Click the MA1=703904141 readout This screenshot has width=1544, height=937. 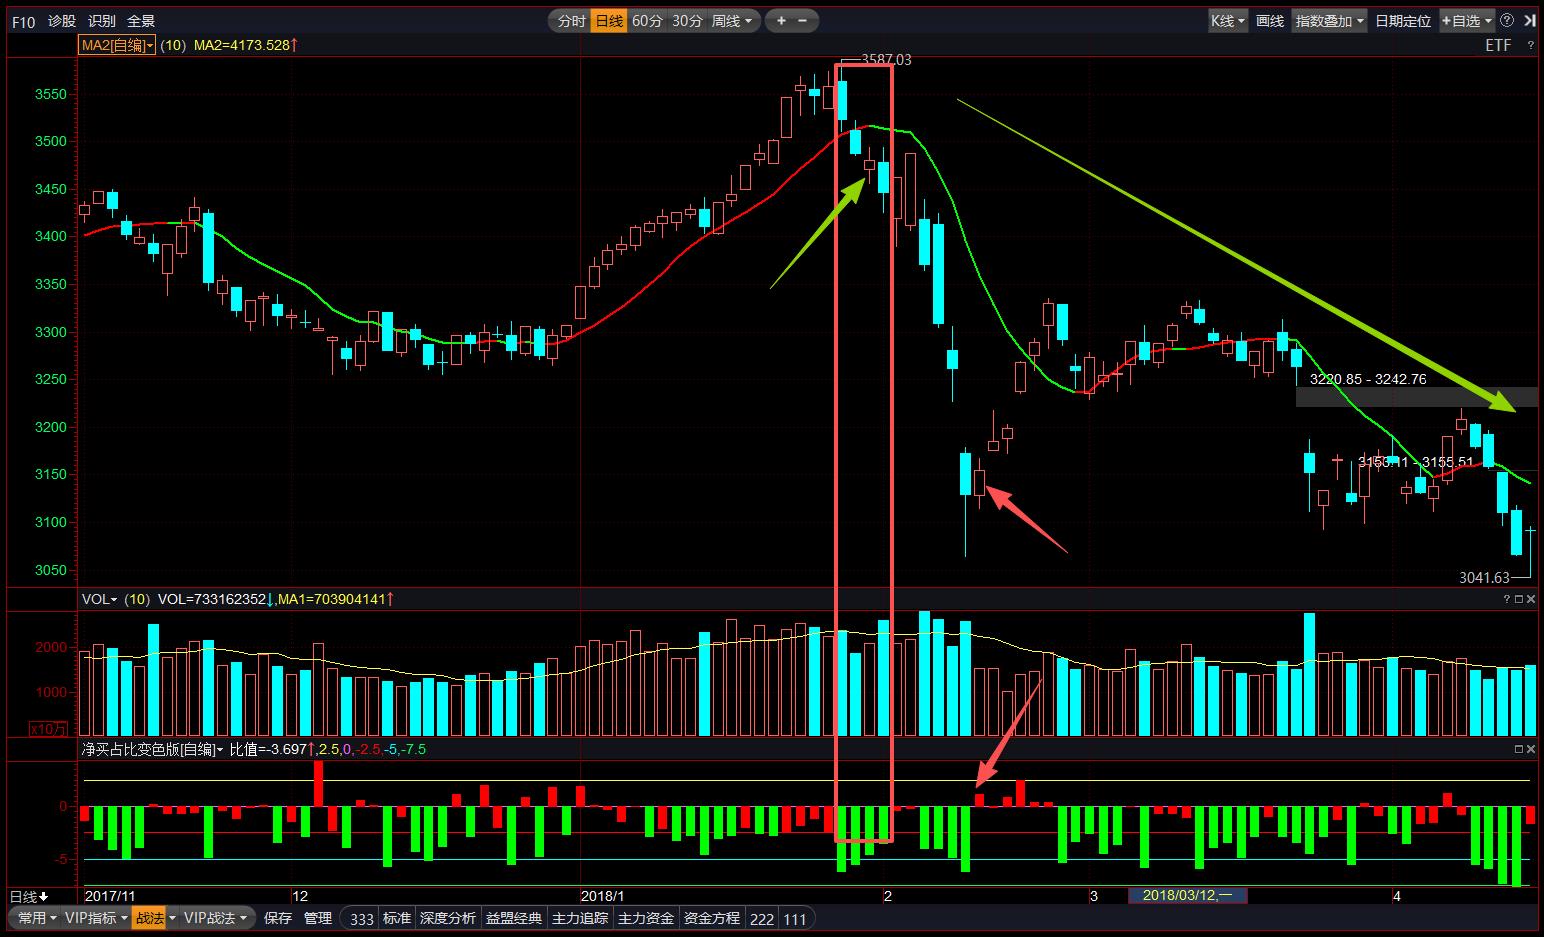(x=335, y=599)
